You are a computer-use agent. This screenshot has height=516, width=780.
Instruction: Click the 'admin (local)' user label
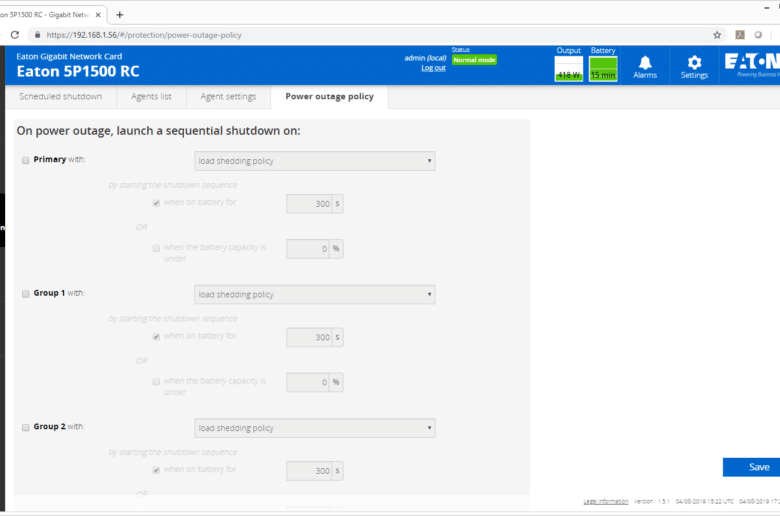coord(425,58)
